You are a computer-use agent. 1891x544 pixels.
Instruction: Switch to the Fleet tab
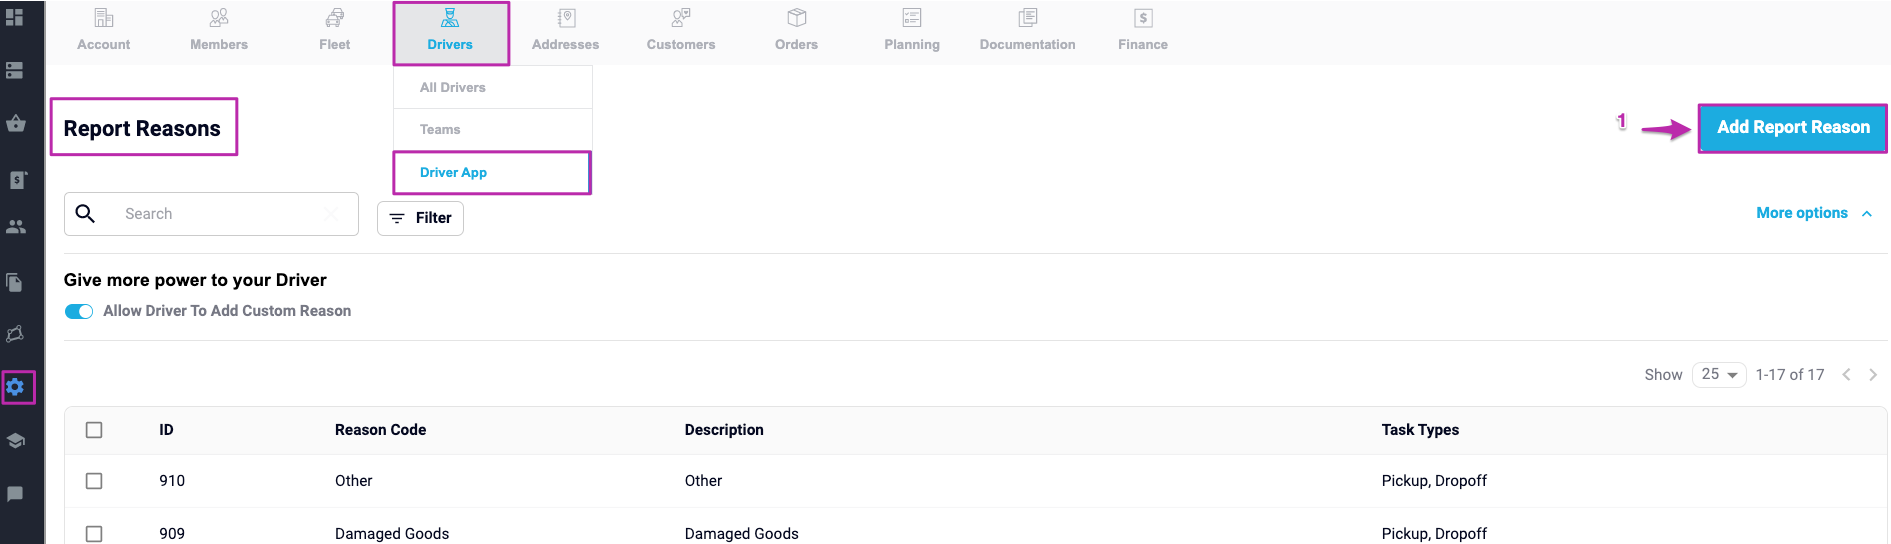point(334,31)
